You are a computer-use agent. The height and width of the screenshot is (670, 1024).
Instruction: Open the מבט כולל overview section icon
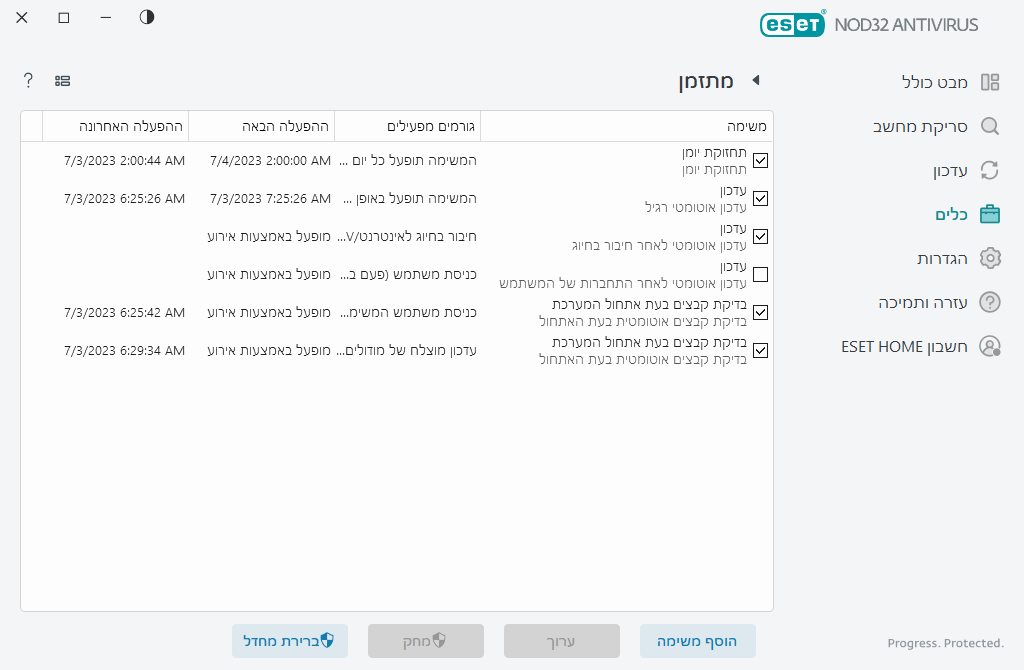tap(990, 82)
